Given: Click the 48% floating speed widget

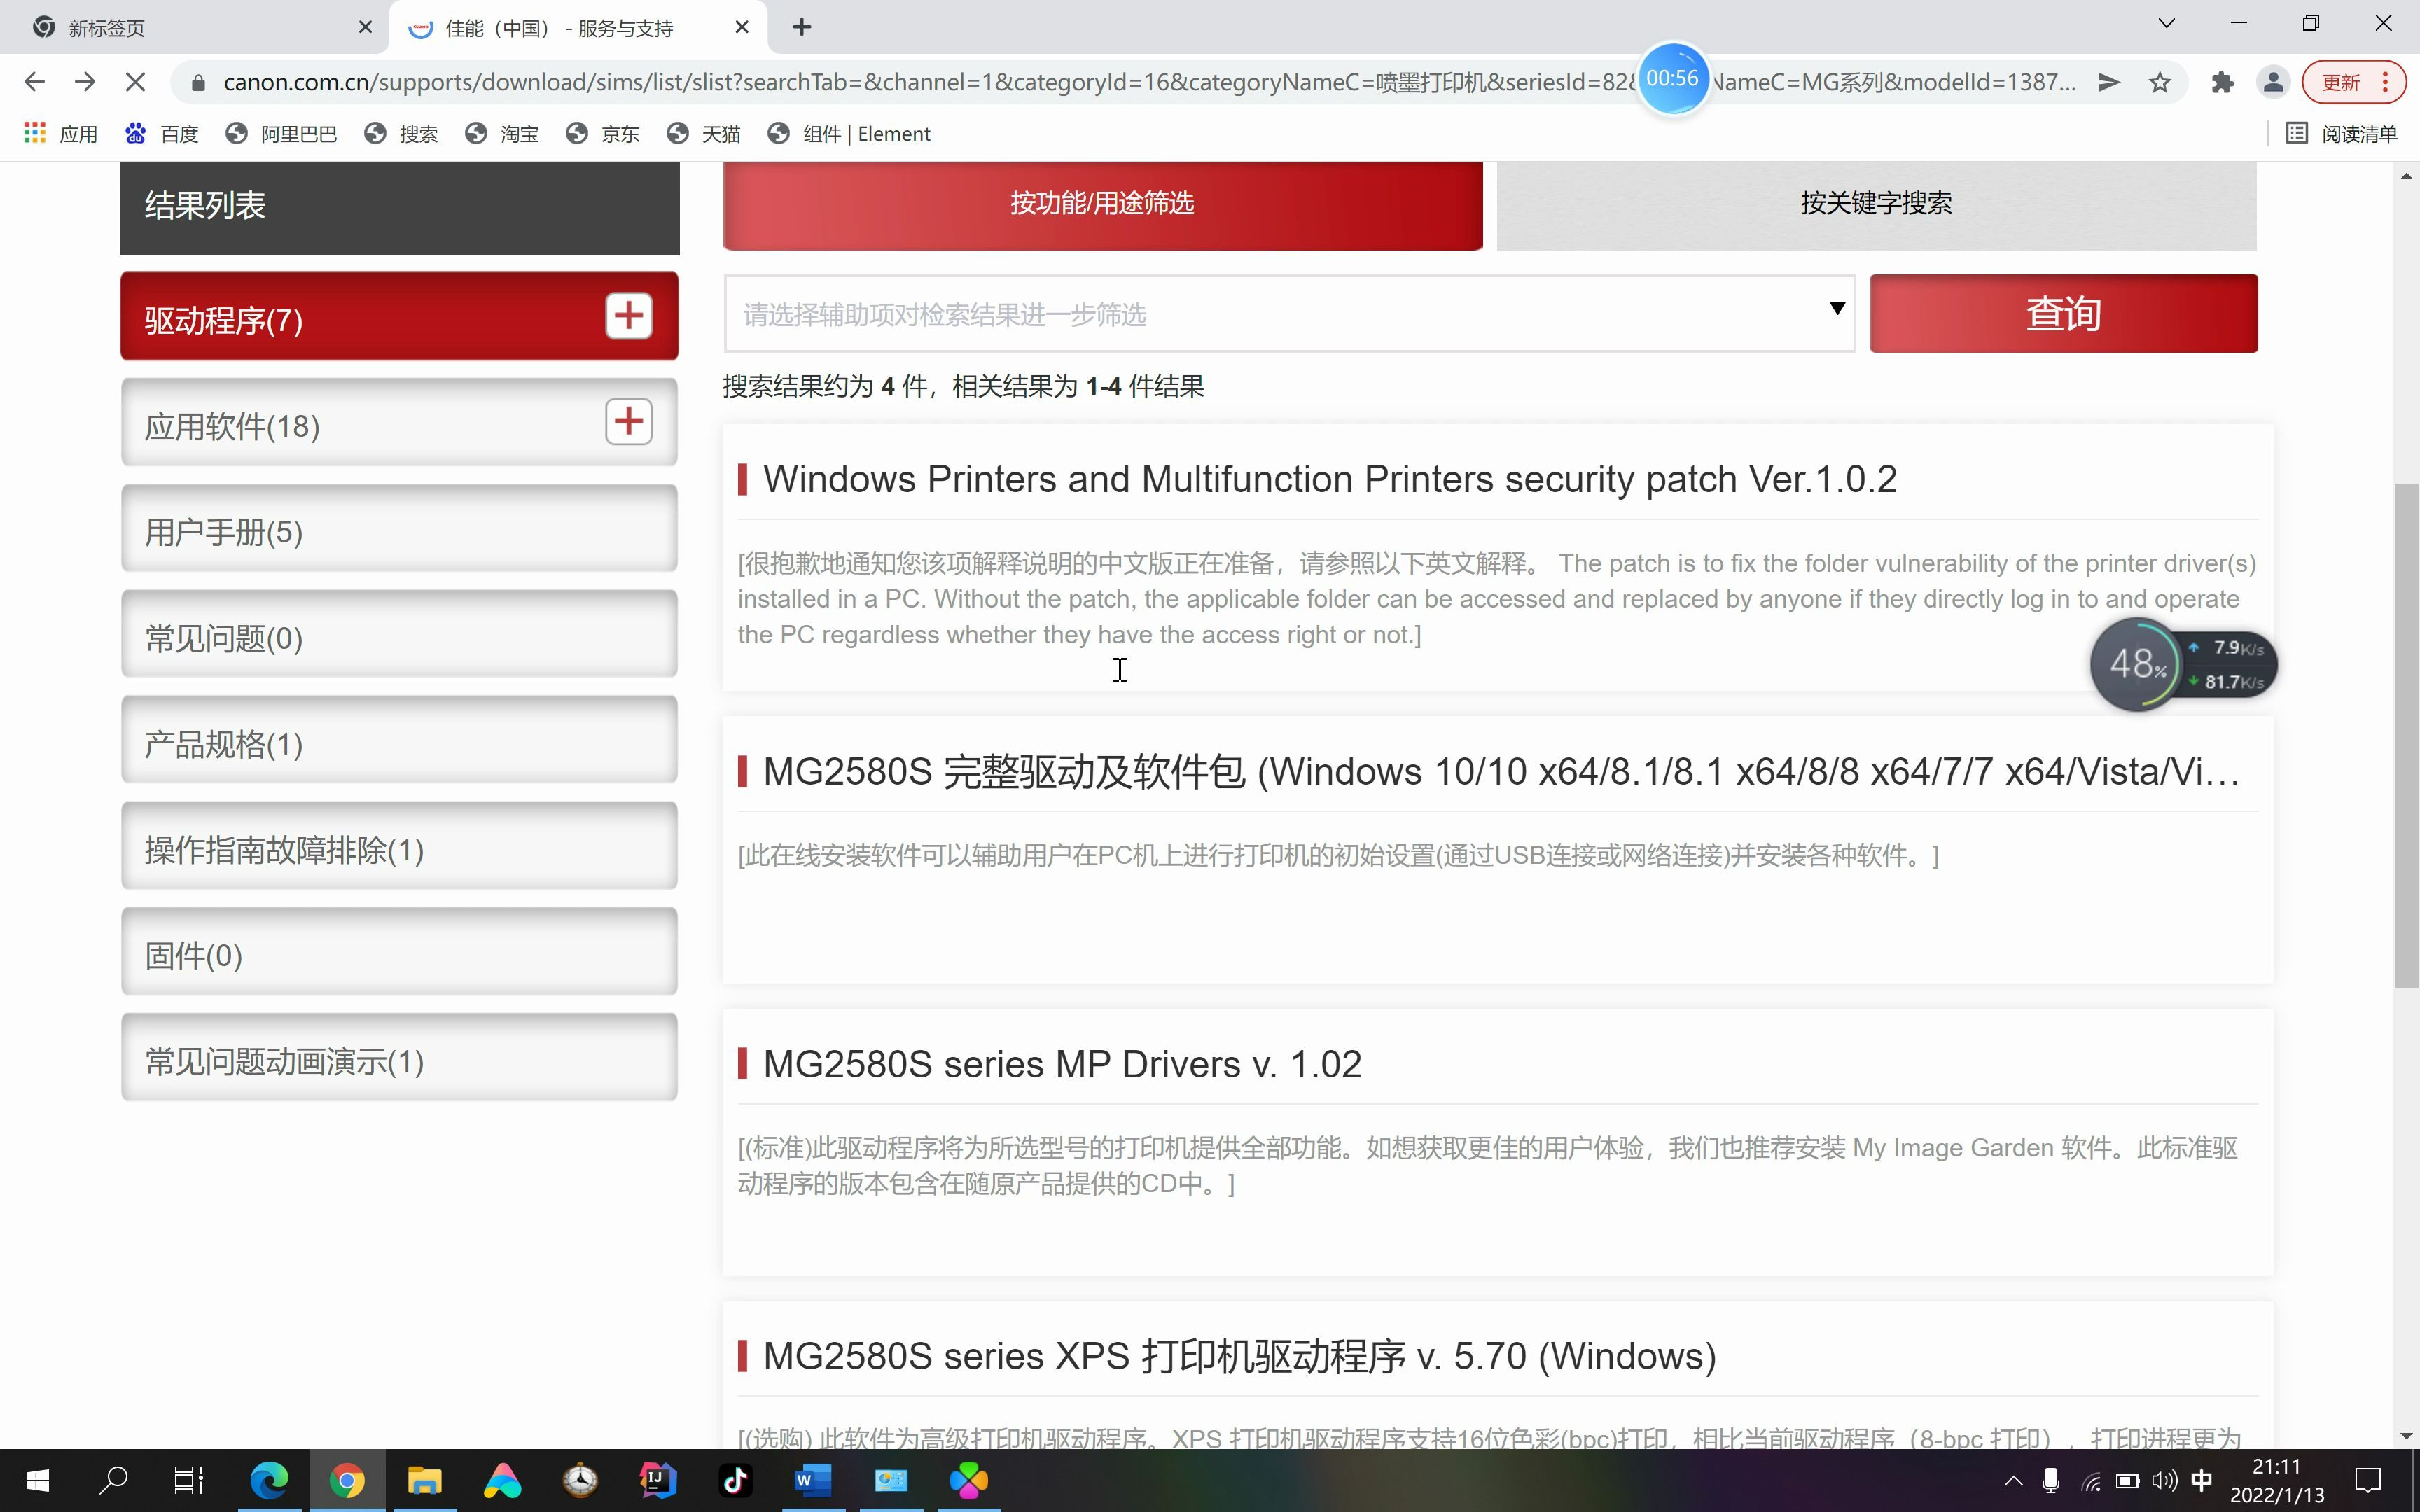Looking at the screenshot, I should pos(2137,664).
